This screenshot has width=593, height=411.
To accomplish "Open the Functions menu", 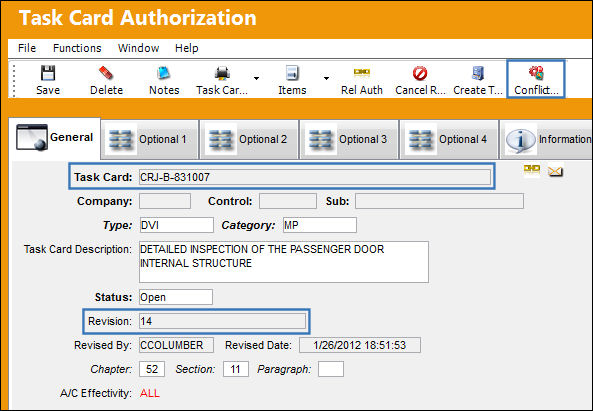I will pos(77,48).
